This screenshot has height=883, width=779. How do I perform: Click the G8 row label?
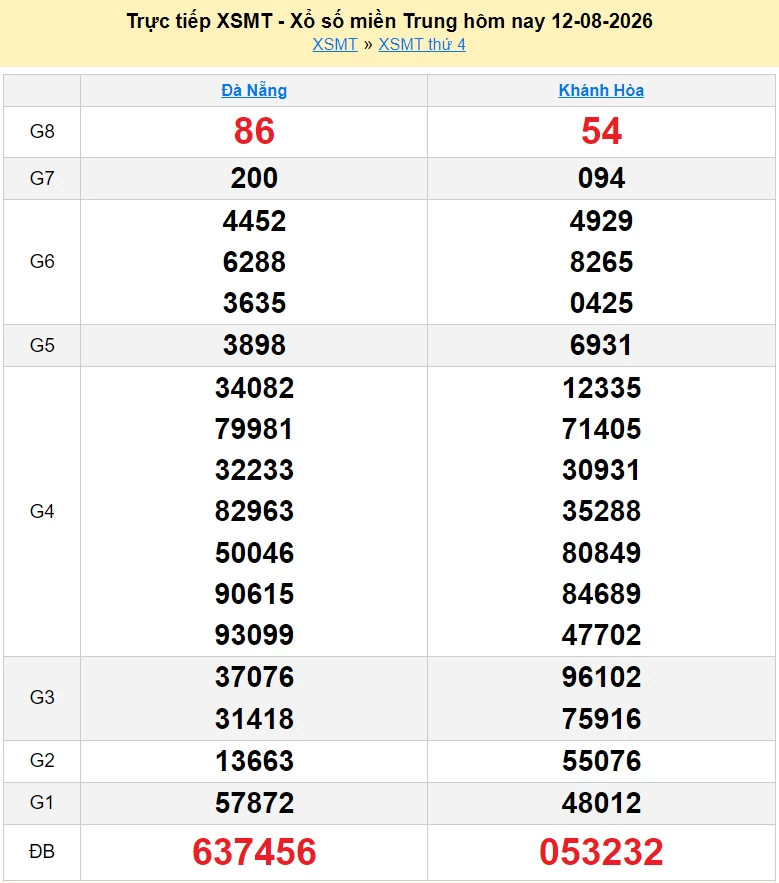point(42,131)
